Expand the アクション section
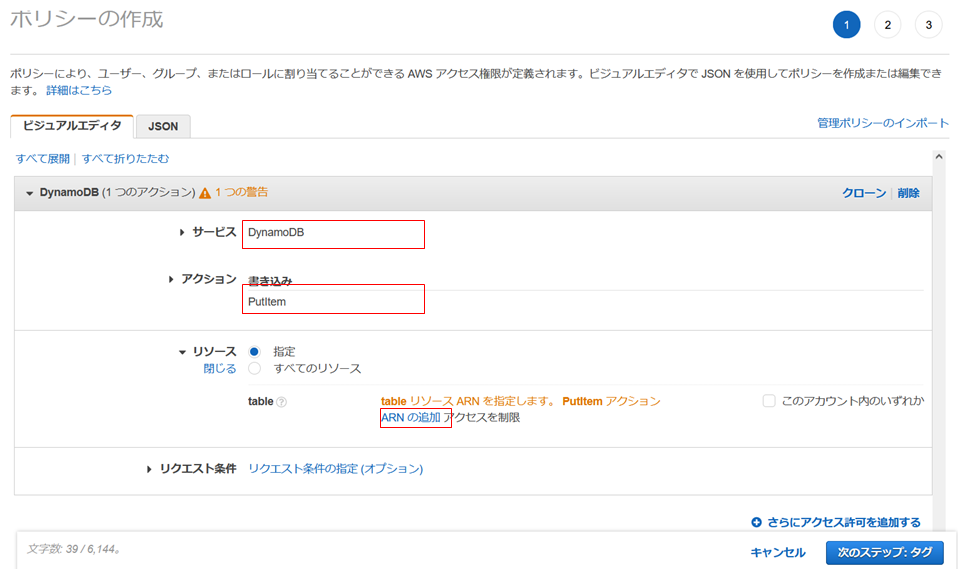The image size is (958, 569). tap(170, 279)
